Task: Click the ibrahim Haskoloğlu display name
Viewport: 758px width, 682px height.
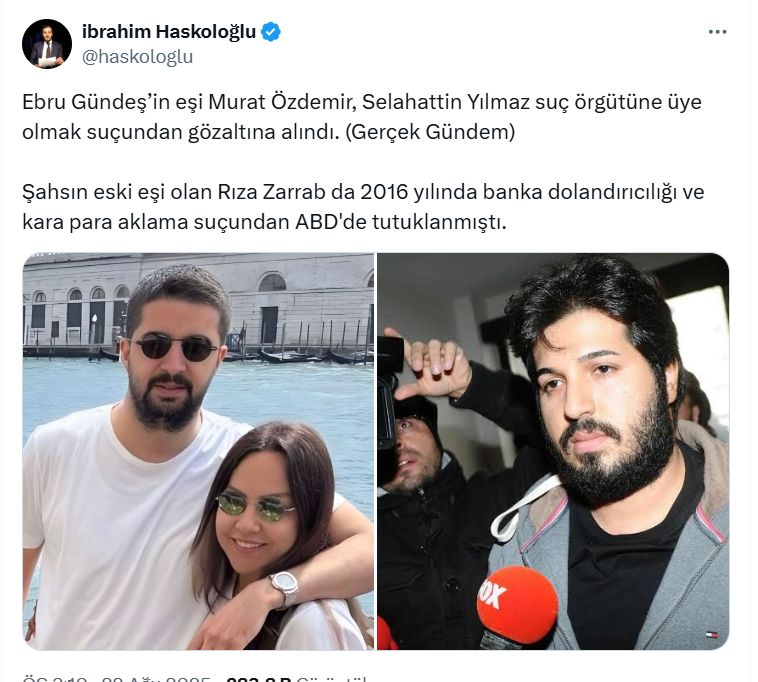Action: (x=169, y=32)
